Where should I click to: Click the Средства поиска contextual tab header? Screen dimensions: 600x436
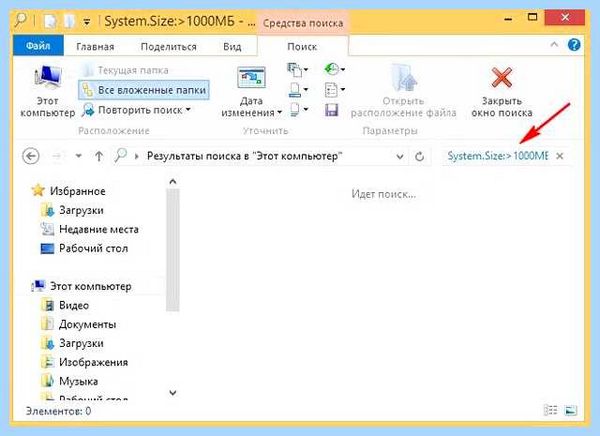303,23
